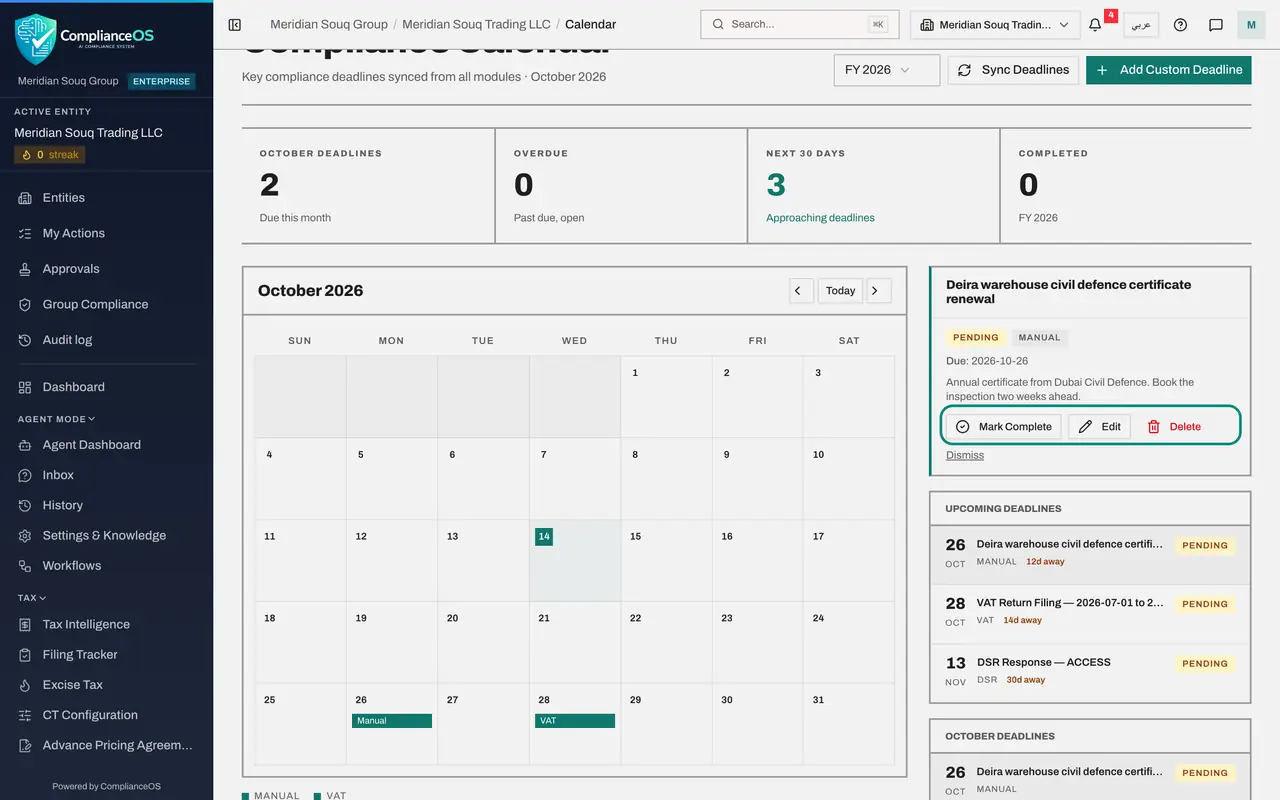Image resolution: width=1280 pixels, height=800 pixels.
Task: Click the Approvals stamp icon
Action: point(25,269)
